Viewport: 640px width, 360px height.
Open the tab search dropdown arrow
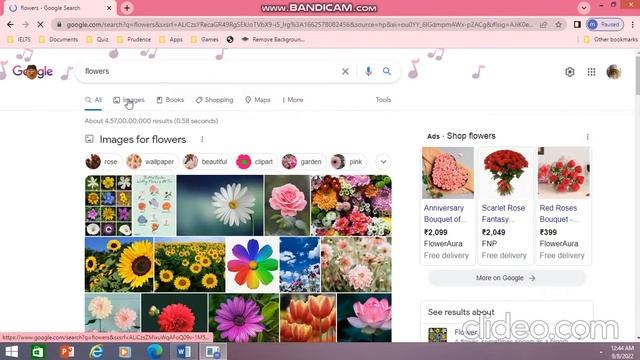[584, 8]
